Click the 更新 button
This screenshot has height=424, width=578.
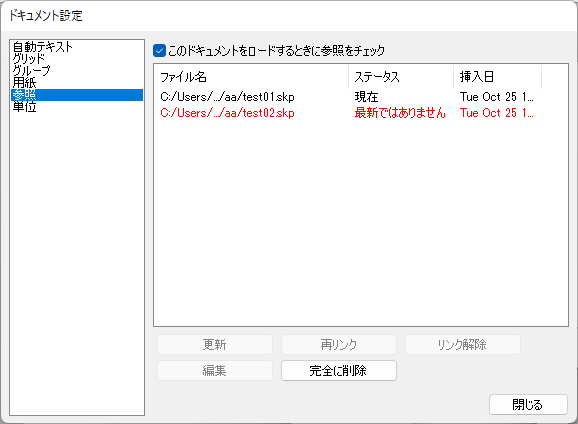tap(215, 345)
